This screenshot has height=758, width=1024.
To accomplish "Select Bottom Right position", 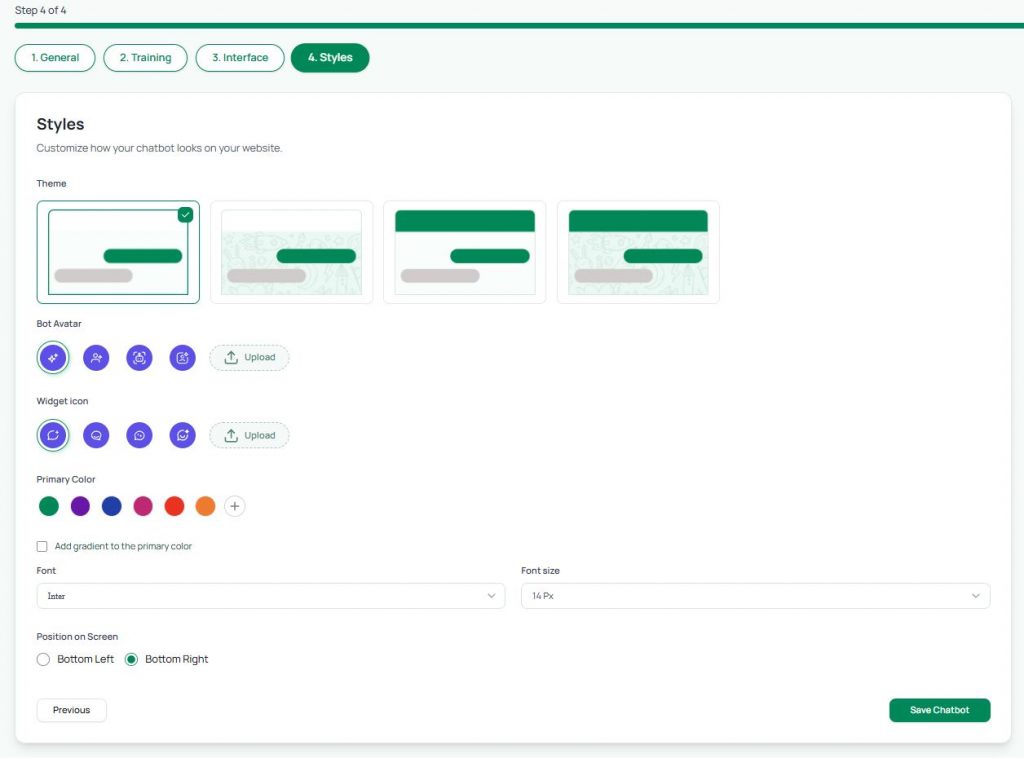I will 131,659.
